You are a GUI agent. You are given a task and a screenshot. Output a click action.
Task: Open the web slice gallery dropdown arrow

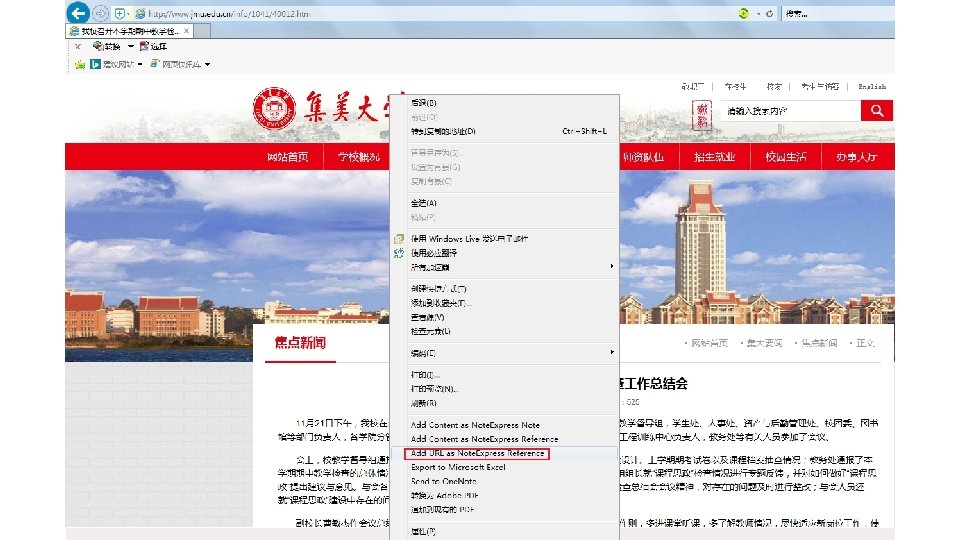[x=208, y=64]
